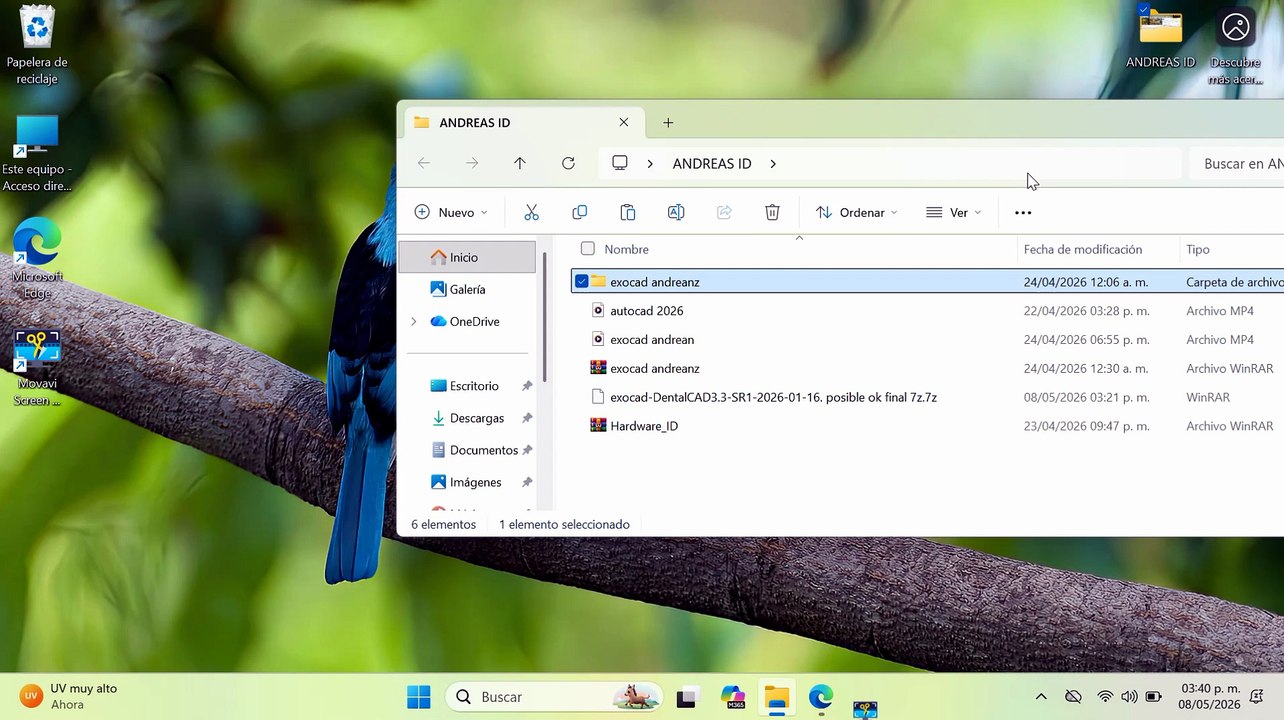1284x720 pixels.
Task: Click the Buscar en search field in Explorer
Action: pos(1236,163)
